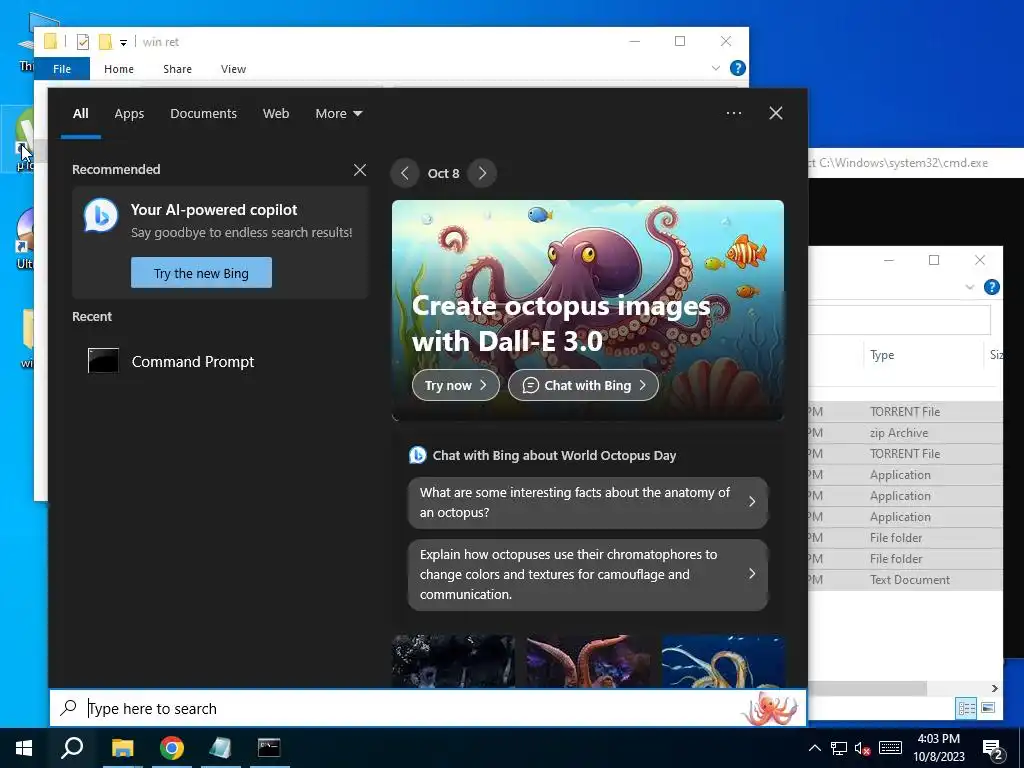
Task: Select the chromatophores camouflage question
Action: coord(588,575)
